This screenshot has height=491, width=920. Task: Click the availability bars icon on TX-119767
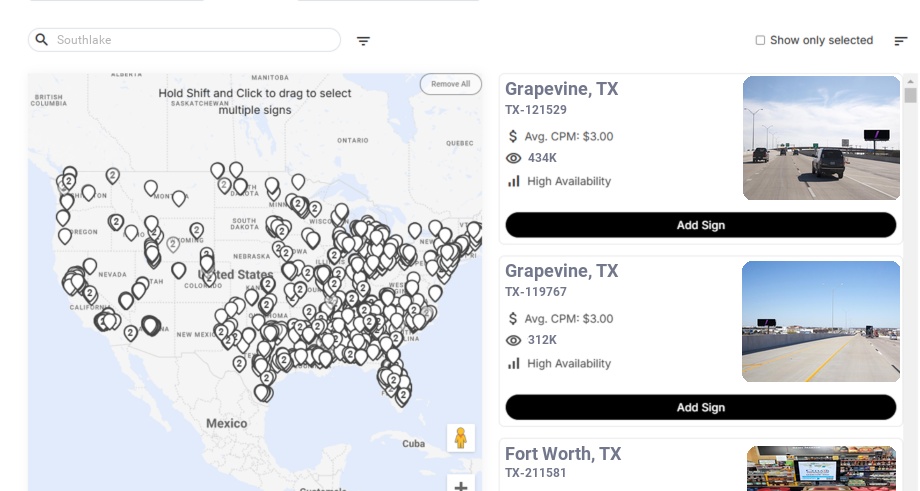click(514, 363)
